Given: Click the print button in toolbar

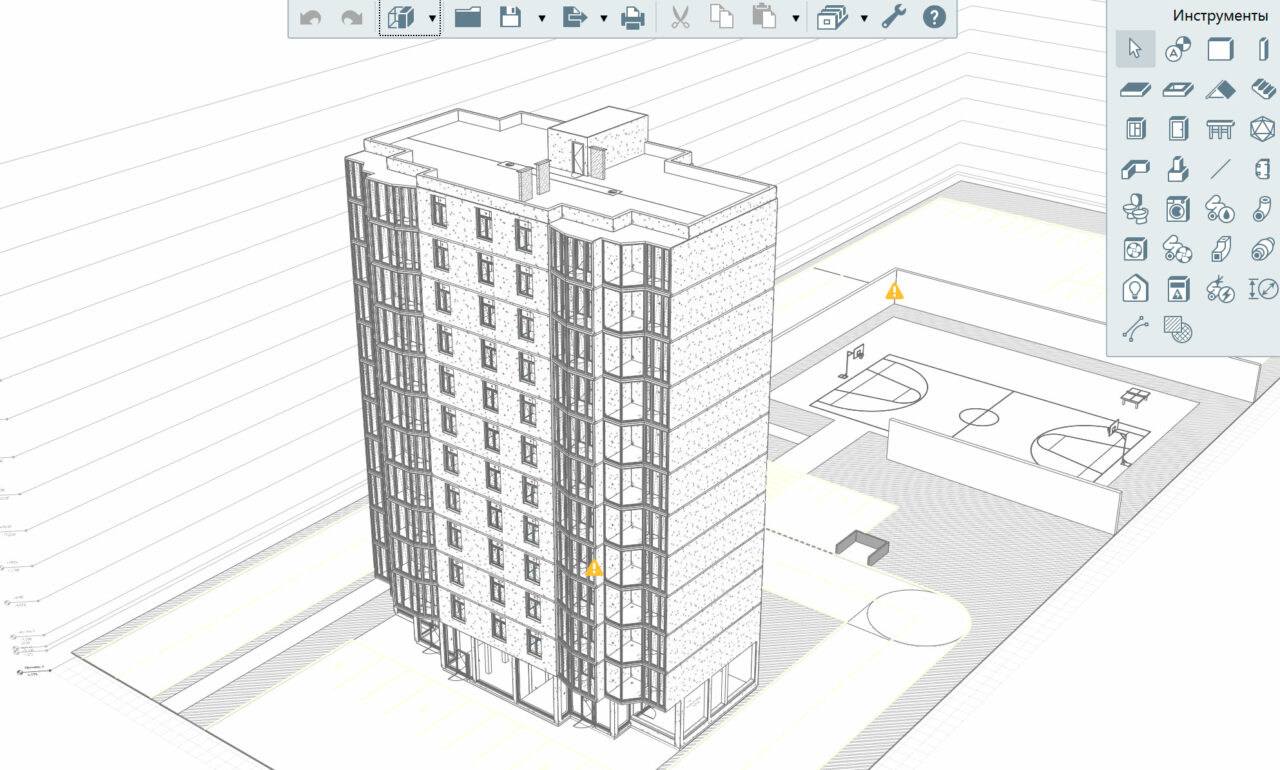Looking at the screenshot, I should [x=632, y=17].
